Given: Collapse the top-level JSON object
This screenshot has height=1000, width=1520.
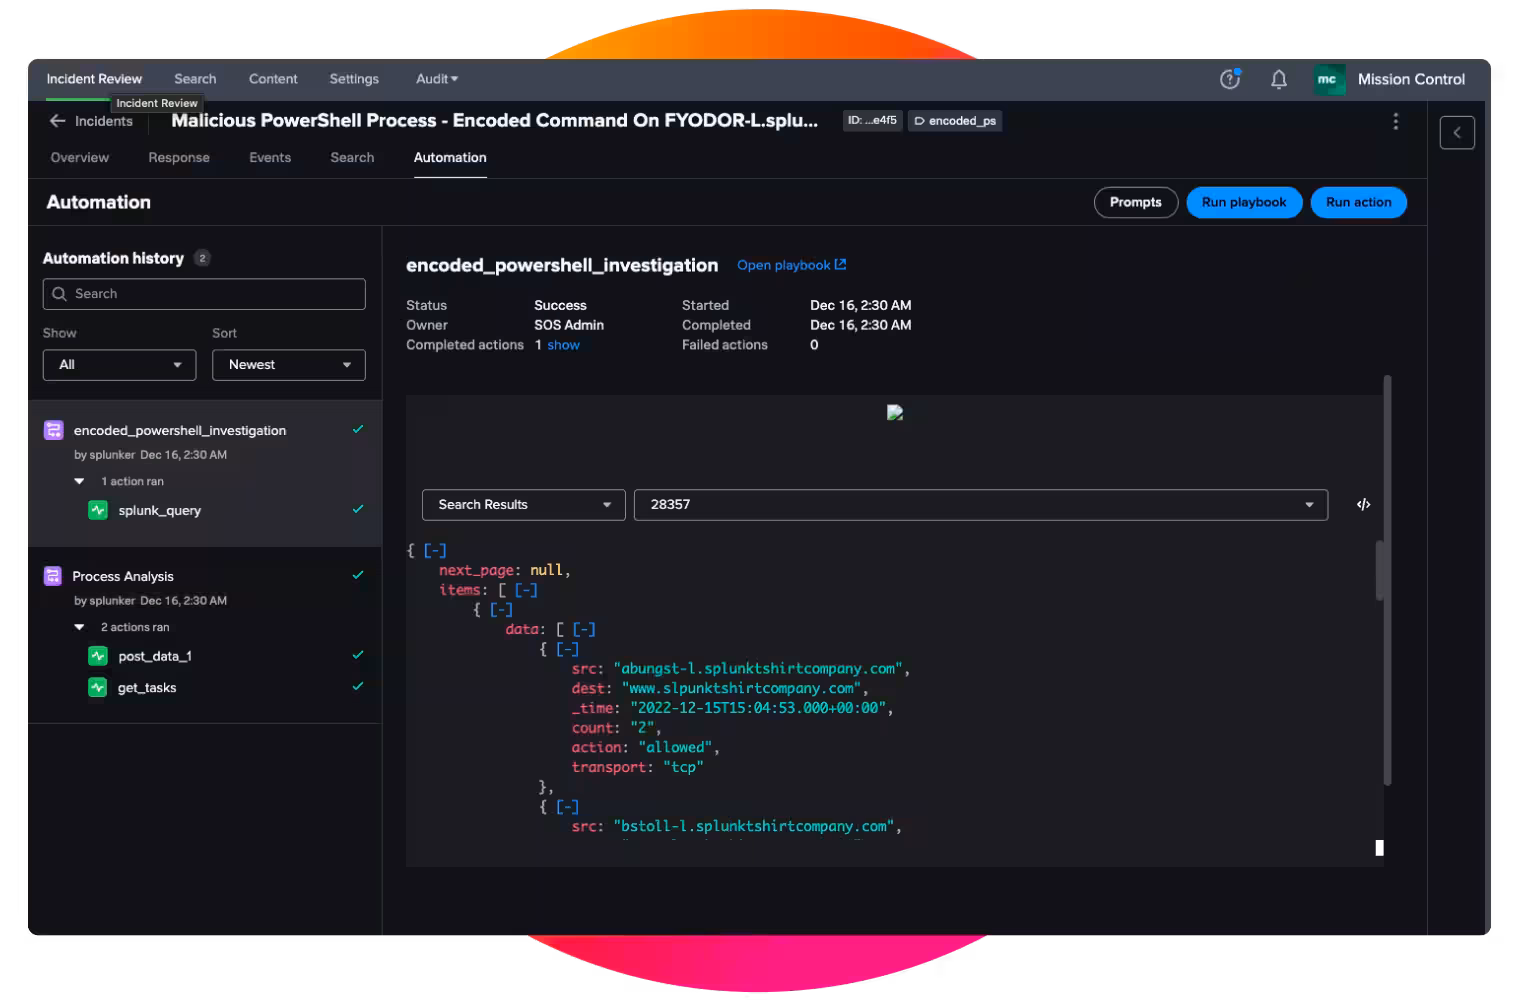Looking at the screenshot, I should (x=435, y=551).
